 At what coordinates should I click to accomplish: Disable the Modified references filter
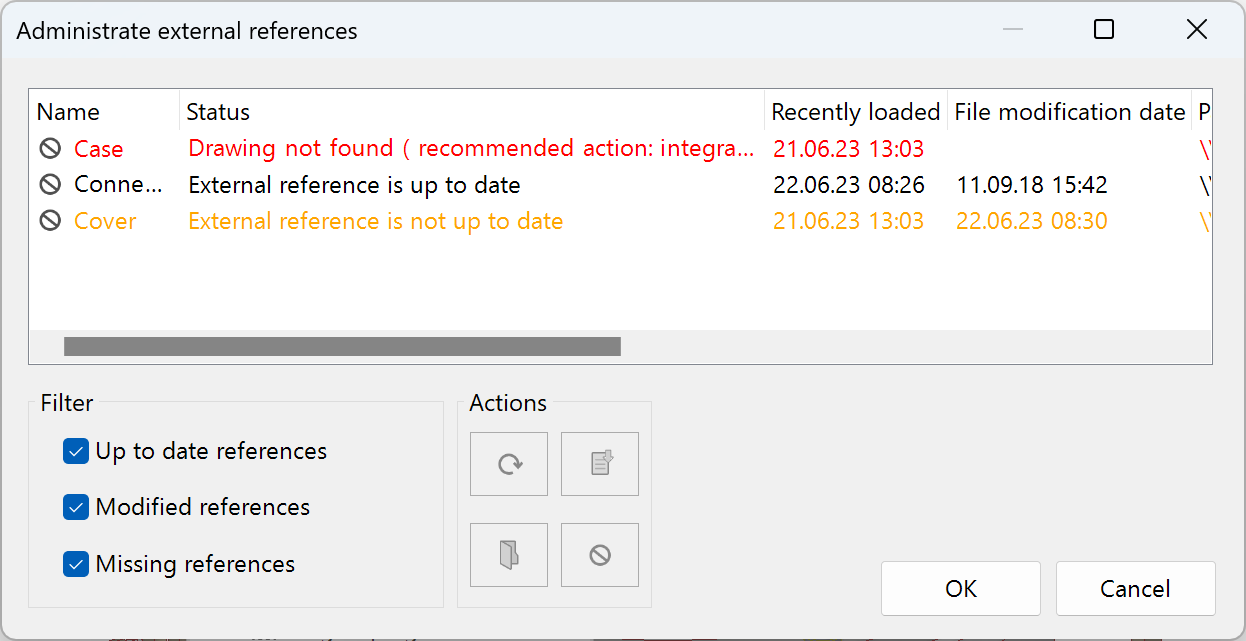pyautogui.click(x=76, y=507)
